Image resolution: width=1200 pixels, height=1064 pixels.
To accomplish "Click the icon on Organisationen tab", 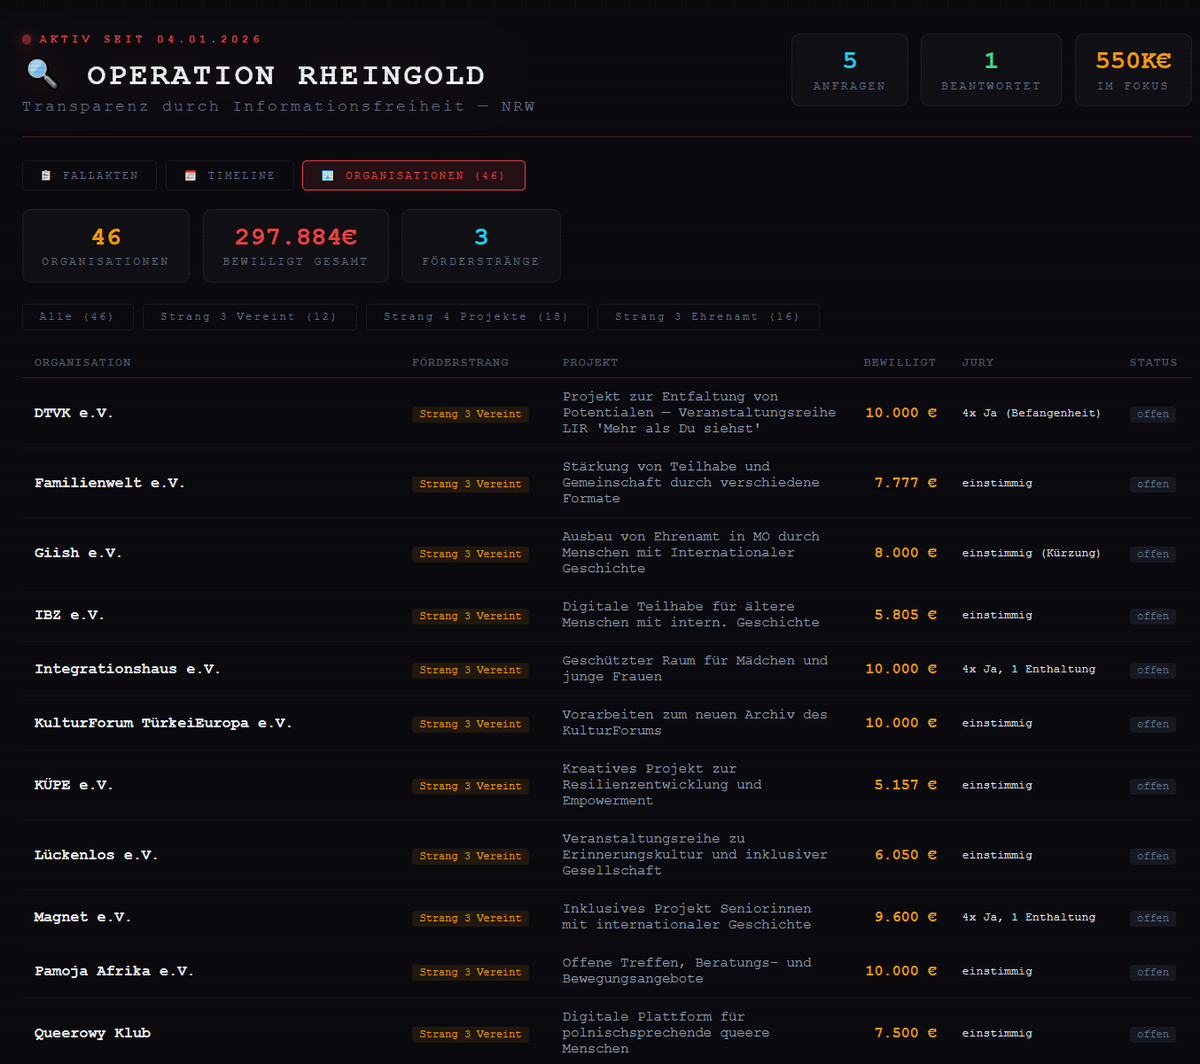I will point(327,175).
